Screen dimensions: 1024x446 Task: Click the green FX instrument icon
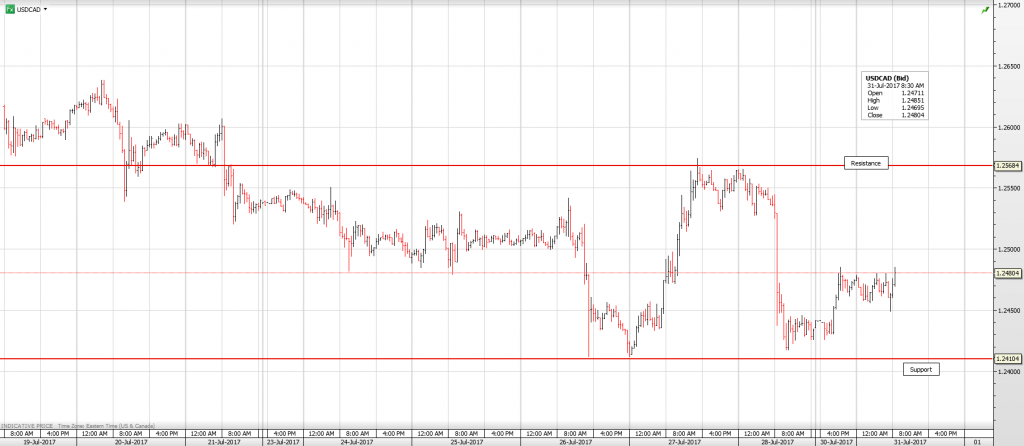coord(9,8)
